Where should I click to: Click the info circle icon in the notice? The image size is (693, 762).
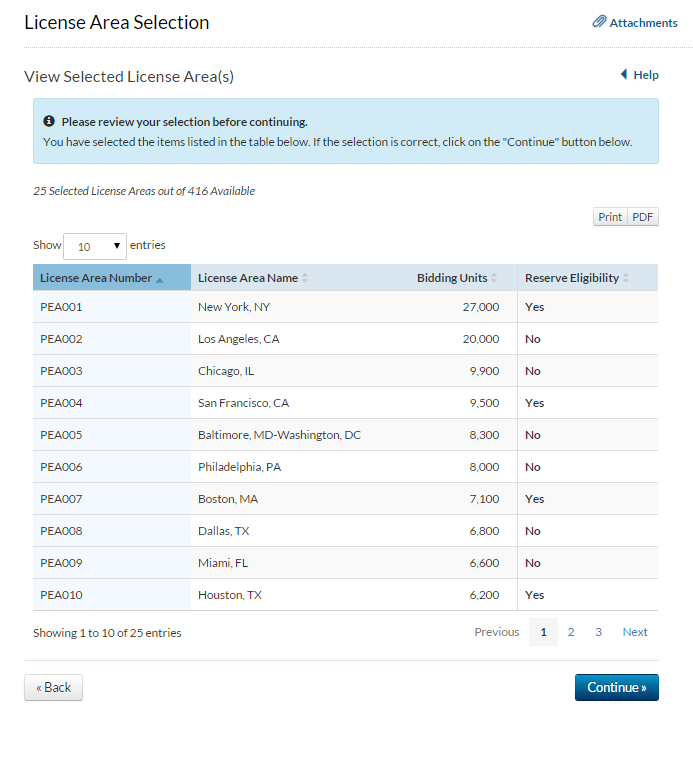coord(49,122)
